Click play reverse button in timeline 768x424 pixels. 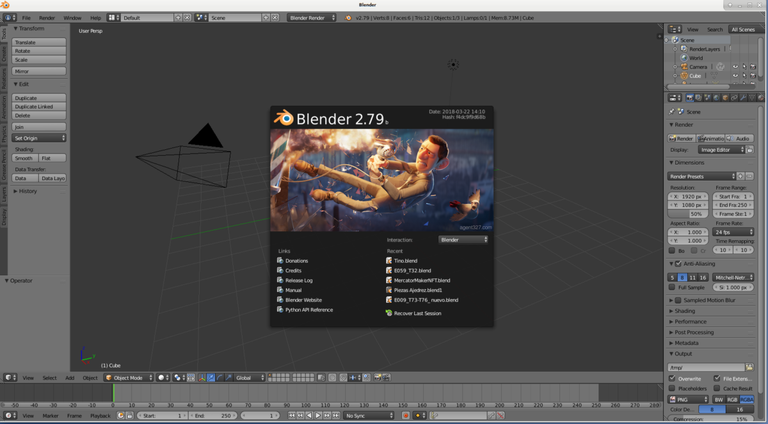(x=309, y=415)
